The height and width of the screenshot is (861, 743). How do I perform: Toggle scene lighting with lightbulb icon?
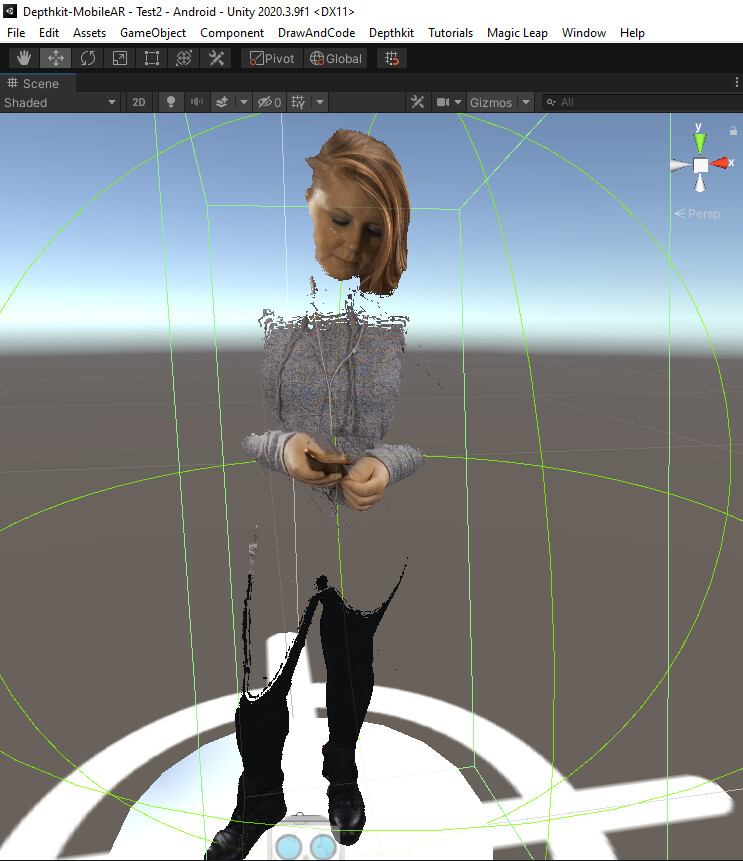click(170, 102)
